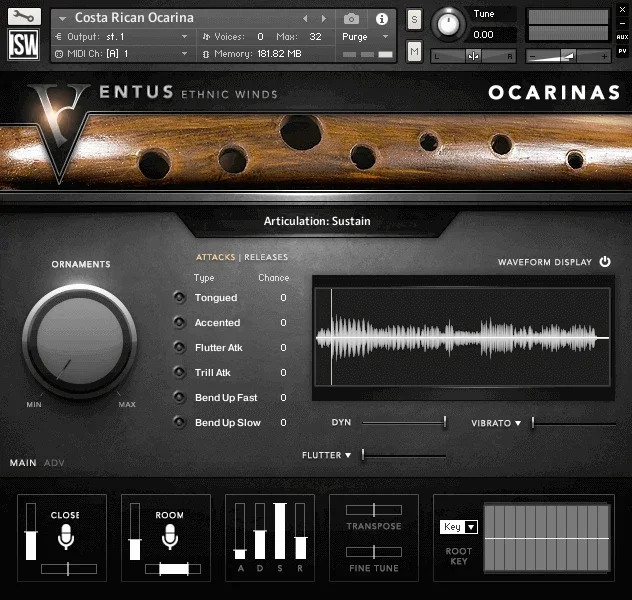Viewport: 632px width, 600px height.
Task: Click Bend Up Slow chance value
Action: [x=283, y=422]
